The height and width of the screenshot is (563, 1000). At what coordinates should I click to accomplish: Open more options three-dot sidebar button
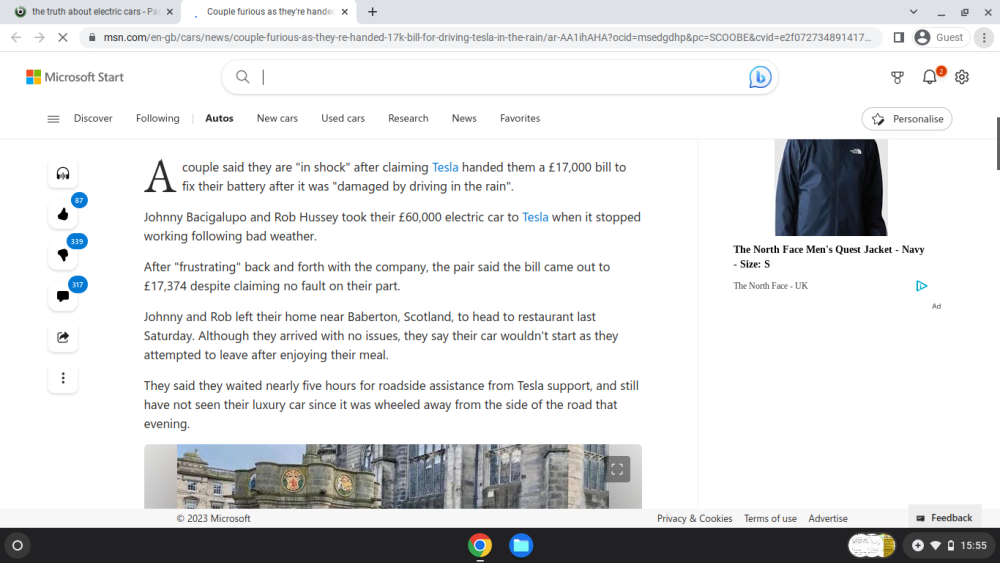click(62, 378)
